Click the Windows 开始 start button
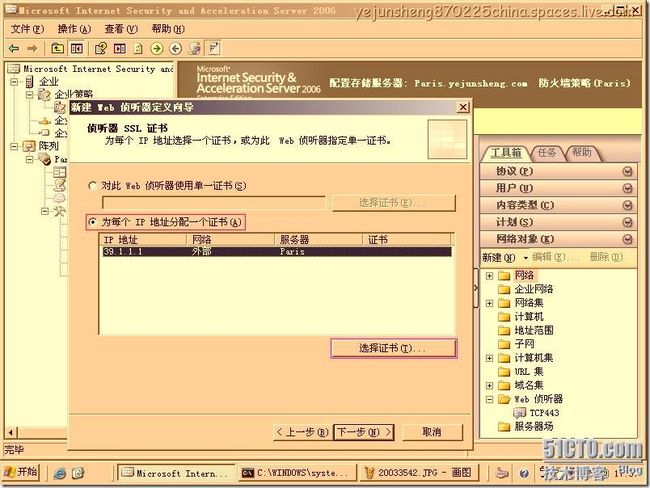 21,473
